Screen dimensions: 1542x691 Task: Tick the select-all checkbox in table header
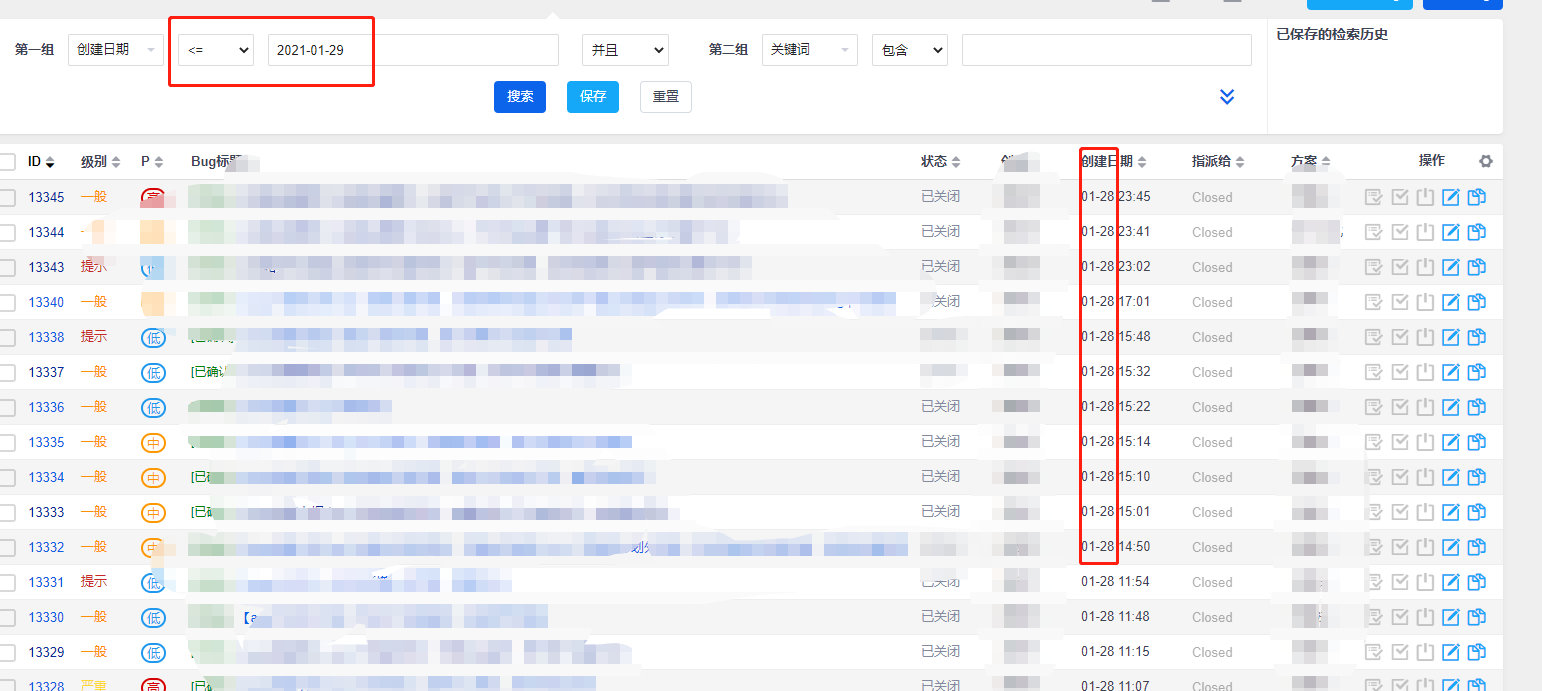click(7, 162)
